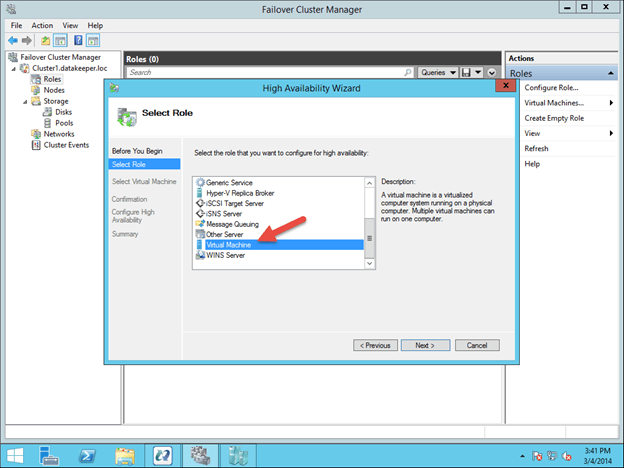Open File Explorer from the taskbar
The image size is (624, 468).
point(125,455)
